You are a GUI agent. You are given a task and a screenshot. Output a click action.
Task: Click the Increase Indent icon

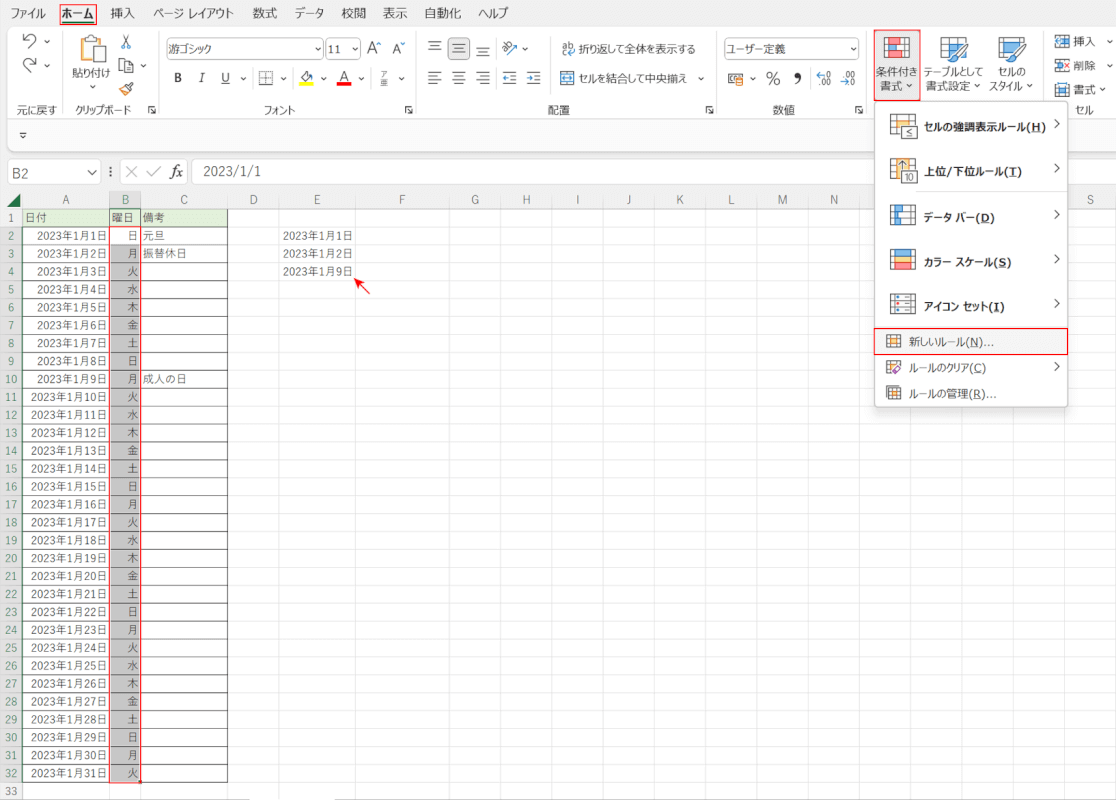[533, 78]
